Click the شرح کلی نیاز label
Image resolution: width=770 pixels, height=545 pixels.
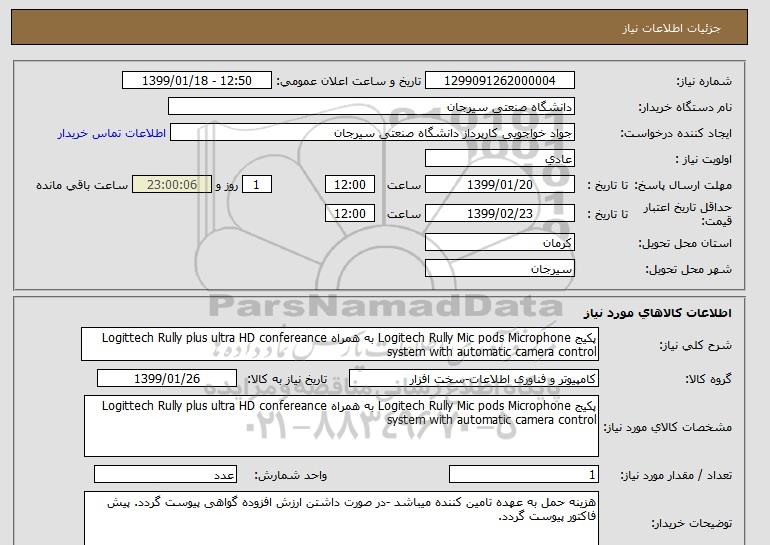click(695, 345)
